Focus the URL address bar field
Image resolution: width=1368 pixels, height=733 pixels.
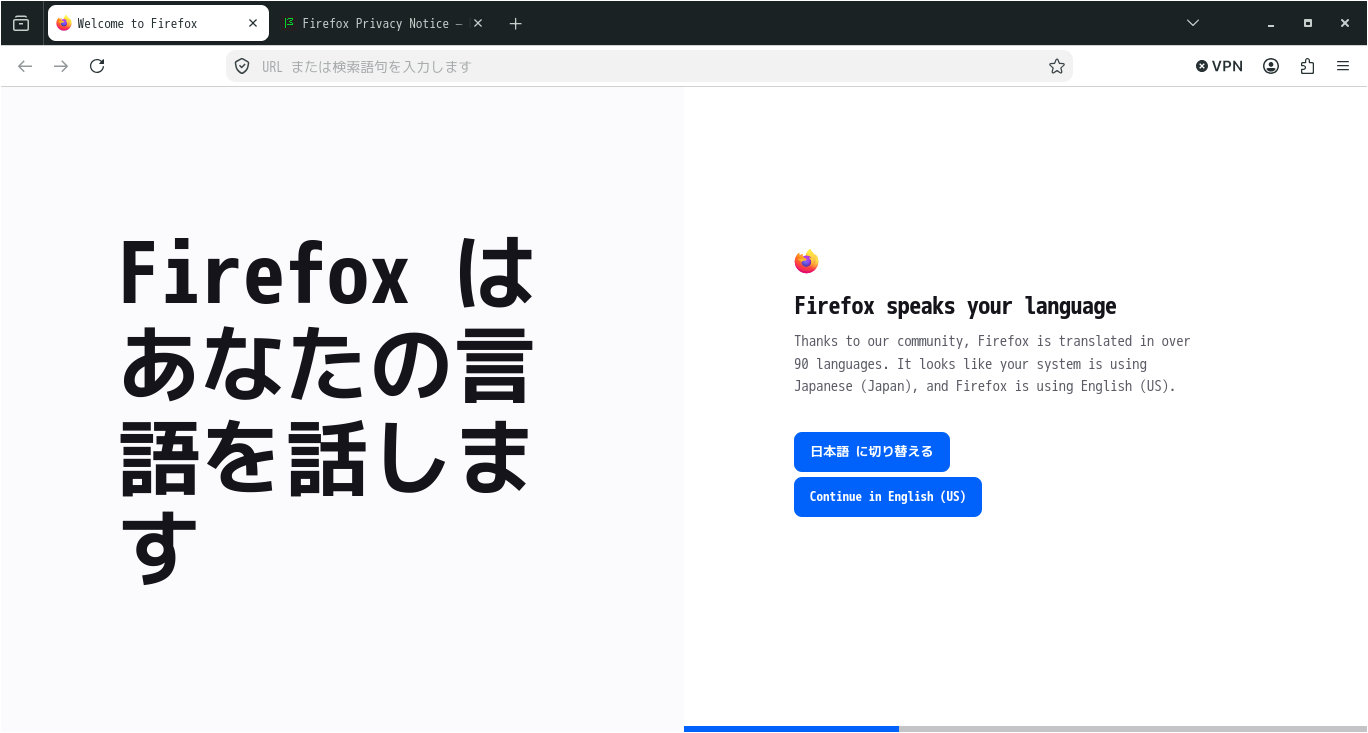pos(649,66)
